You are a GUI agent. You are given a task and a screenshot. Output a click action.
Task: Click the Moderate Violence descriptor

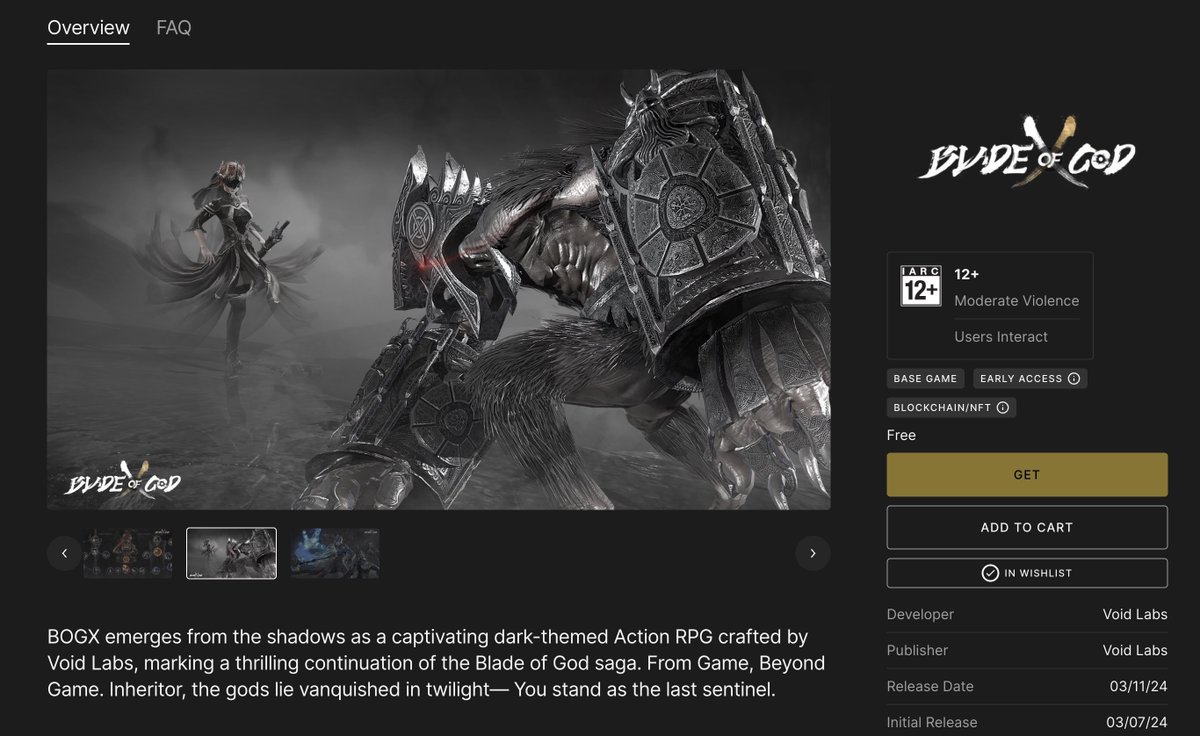point(1017,301)
